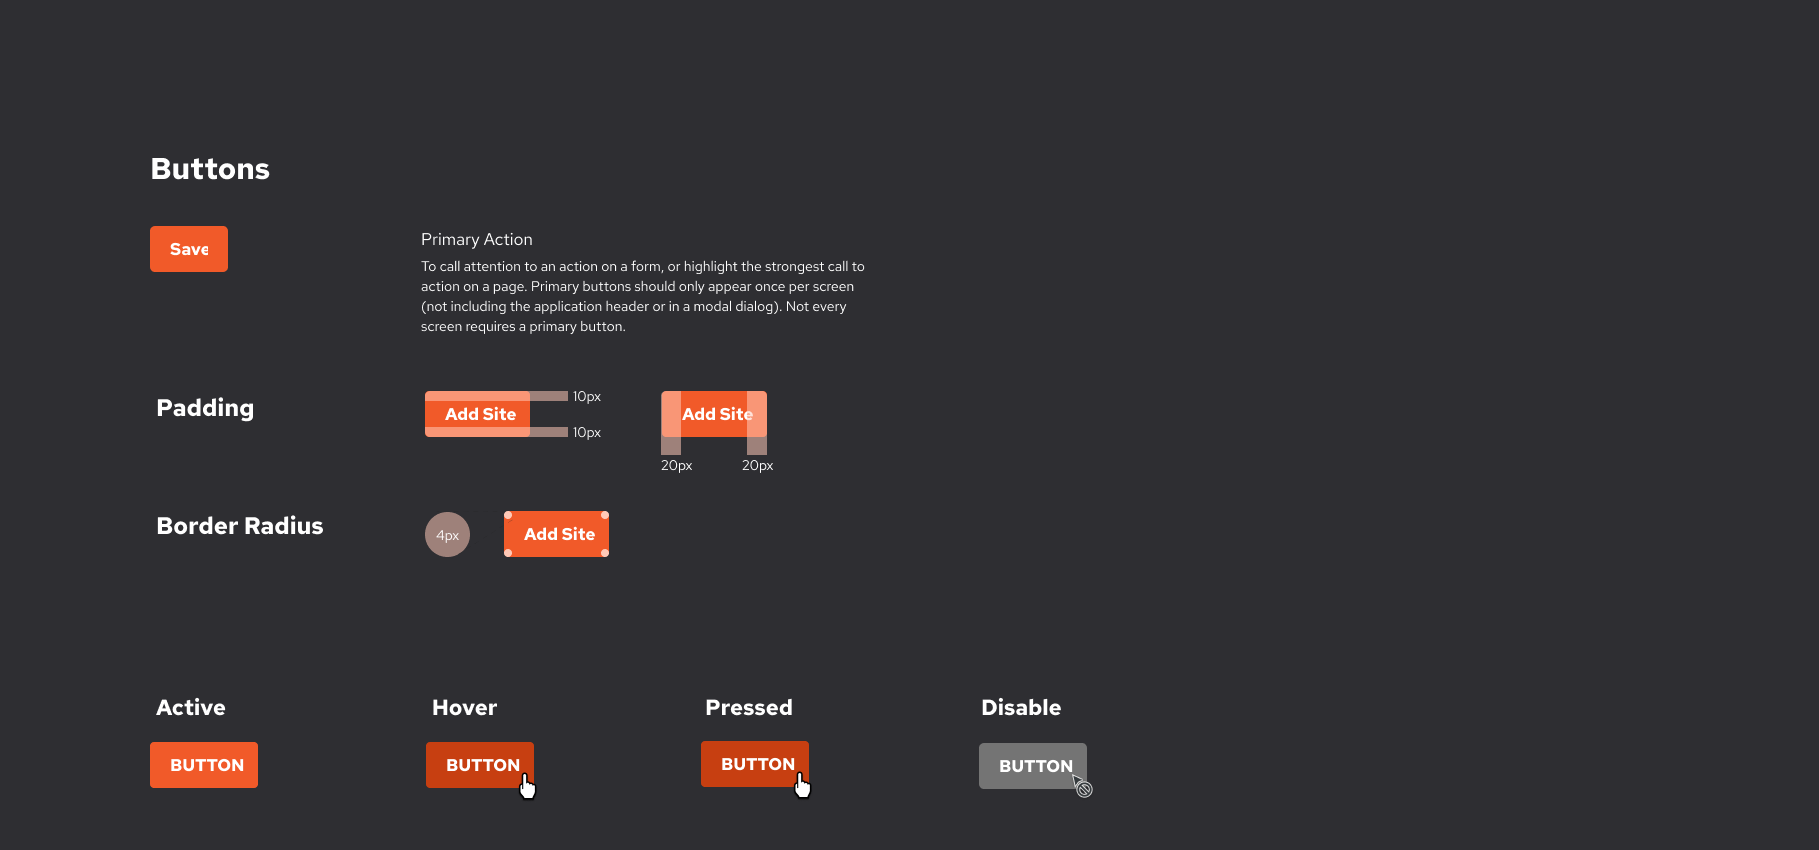The height and width of the screenshot is (850, 1819).
Task: Click the orange Save button
Action: tap(189, 249)
